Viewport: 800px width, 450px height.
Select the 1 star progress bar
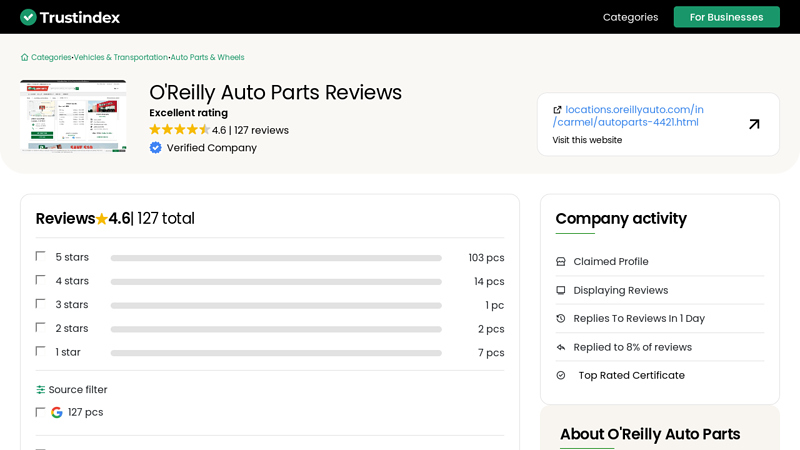tap(276, 353)
